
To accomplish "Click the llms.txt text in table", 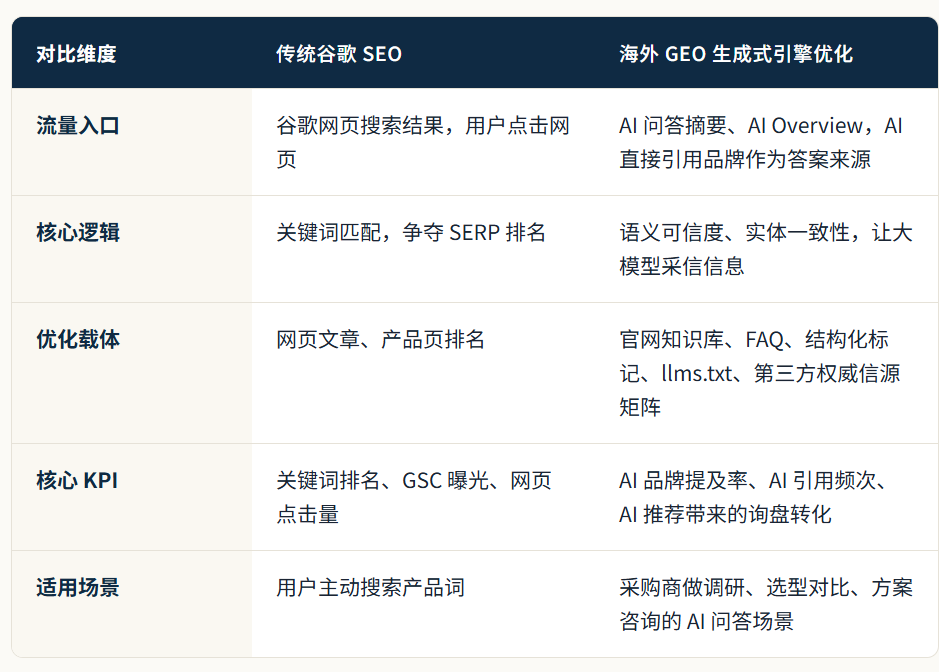I will pos(697,374).
